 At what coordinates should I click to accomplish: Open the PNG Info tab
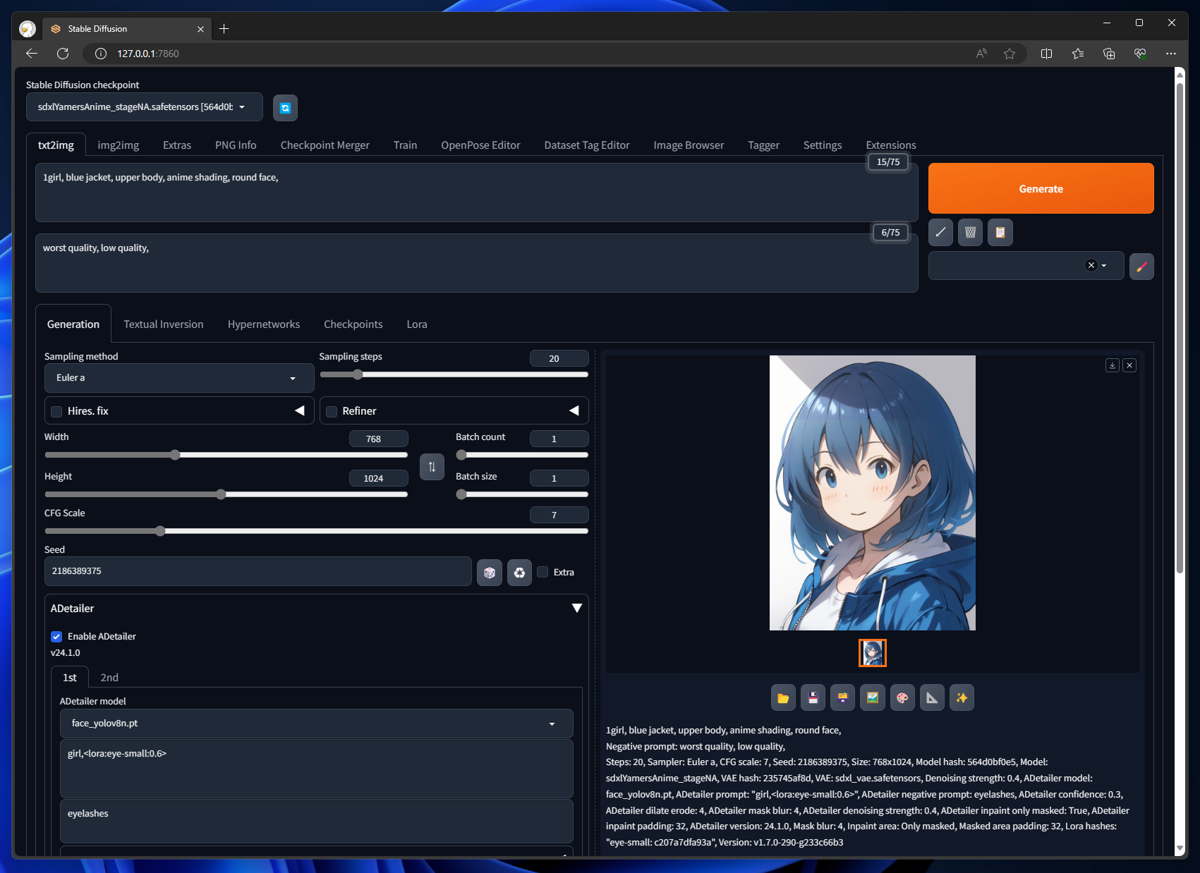(x=236, y=145)
